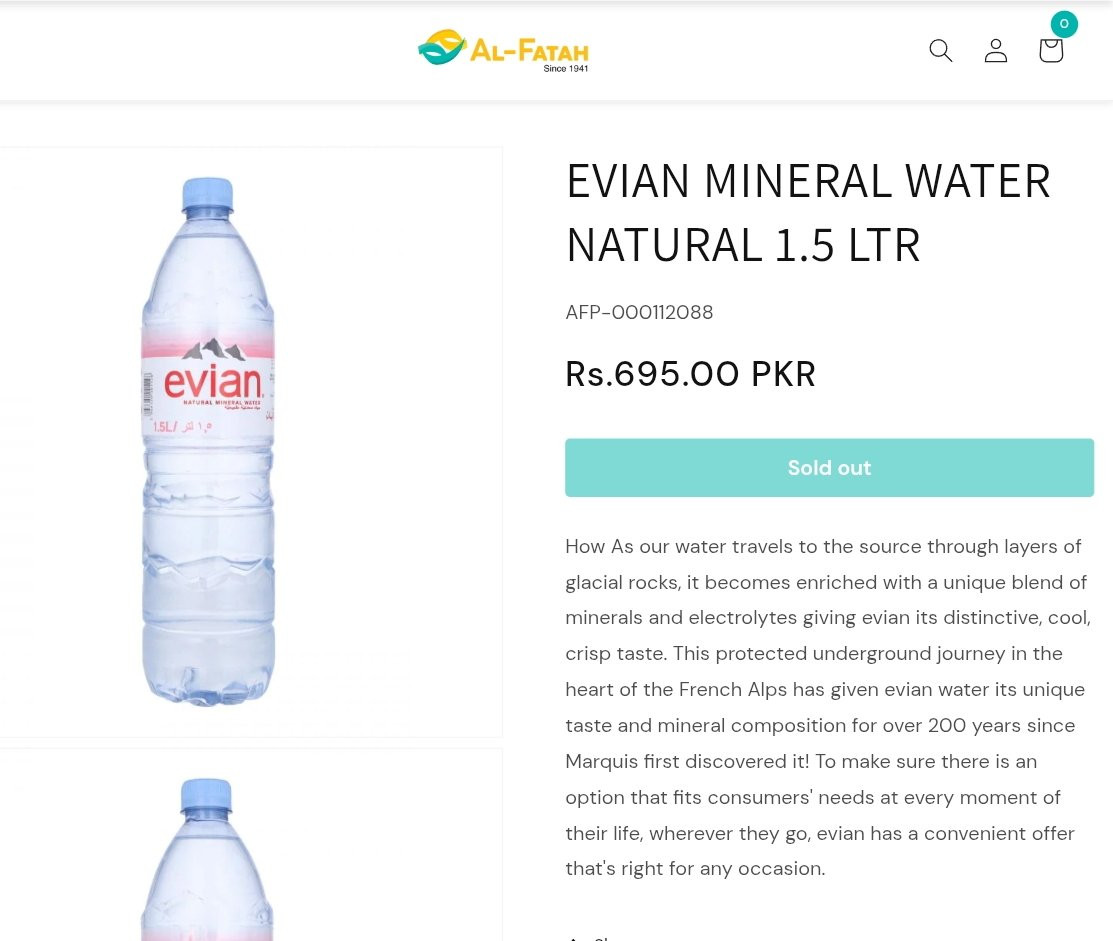Click the Rs.695.00 PKR price

(690, 374)
